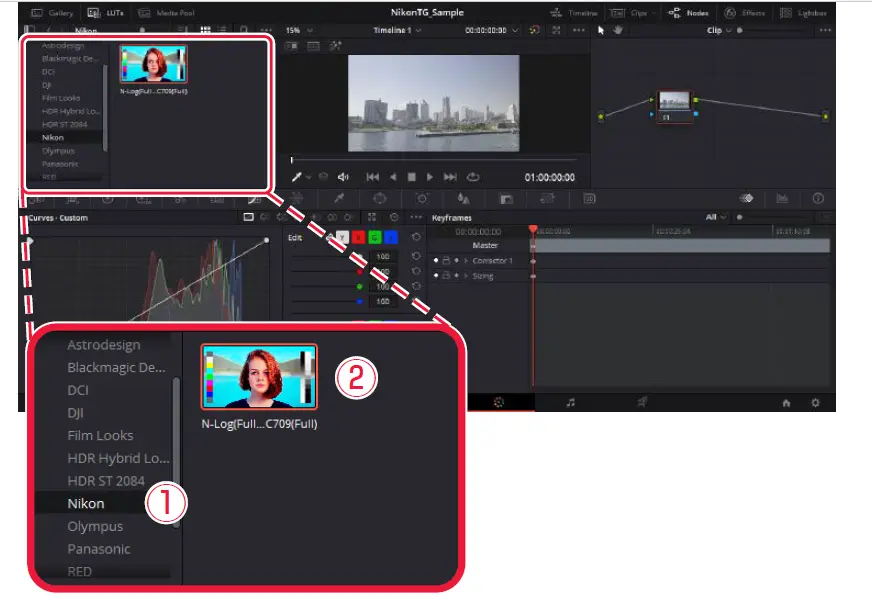Toggle loop playback in the viewer
872x597 pixels.
click(x=473, y=177)
